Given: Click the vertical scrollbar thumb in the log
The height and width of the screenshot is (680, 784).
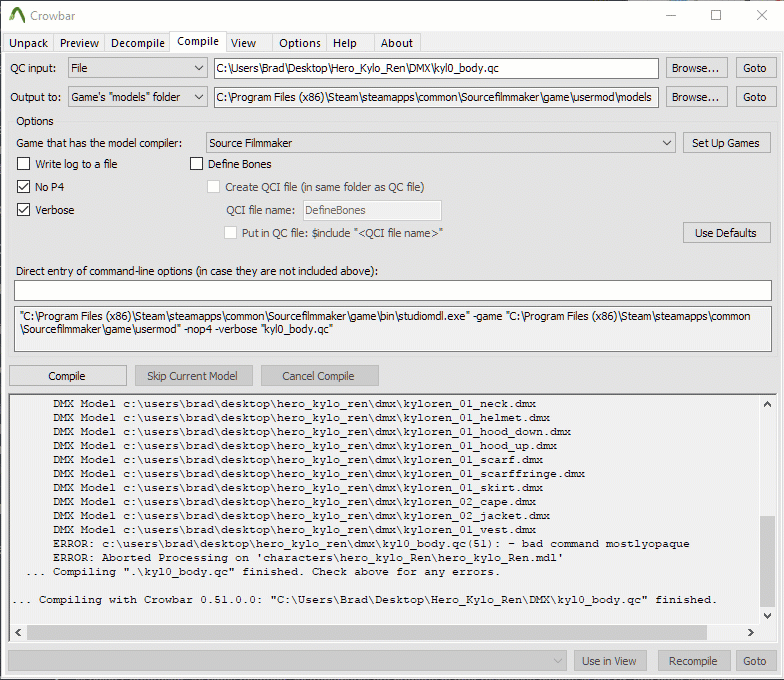Looking at the screenshot, I should [x=768, y=561].
